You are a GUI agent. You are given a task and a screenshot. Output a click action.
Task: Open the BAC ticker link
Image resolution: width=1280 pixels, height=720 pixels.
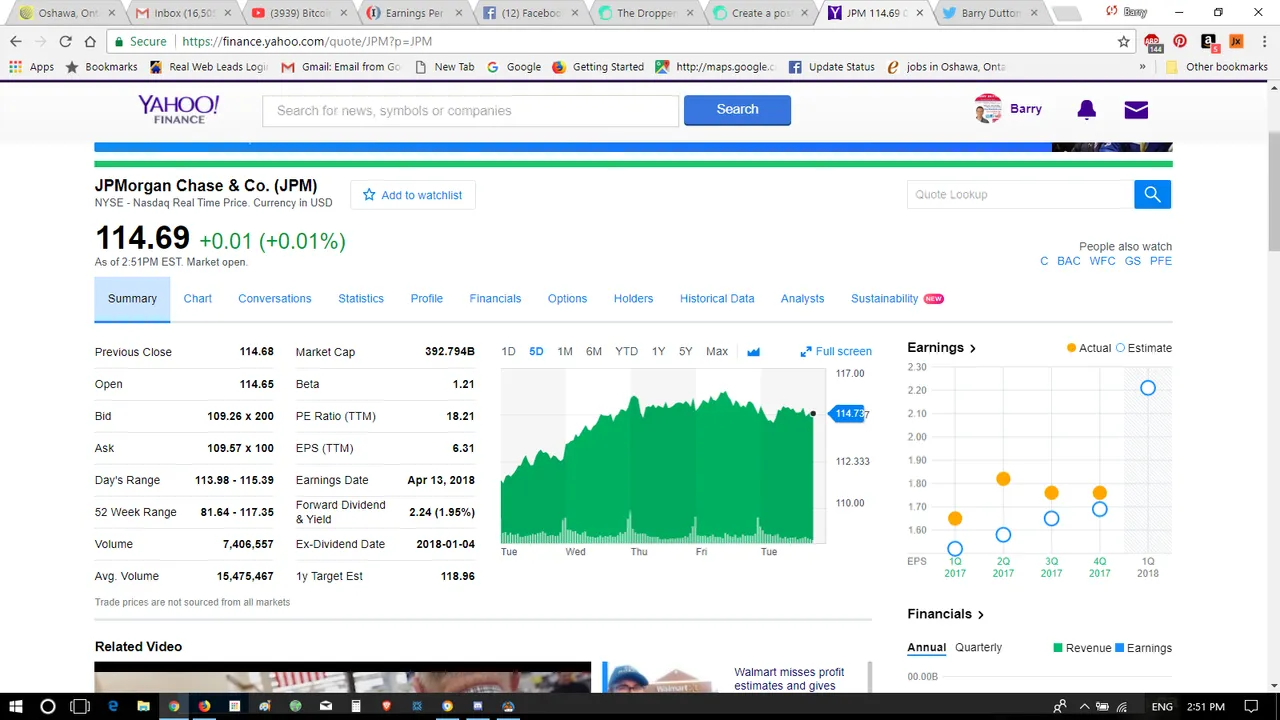tap(1069, 261)
